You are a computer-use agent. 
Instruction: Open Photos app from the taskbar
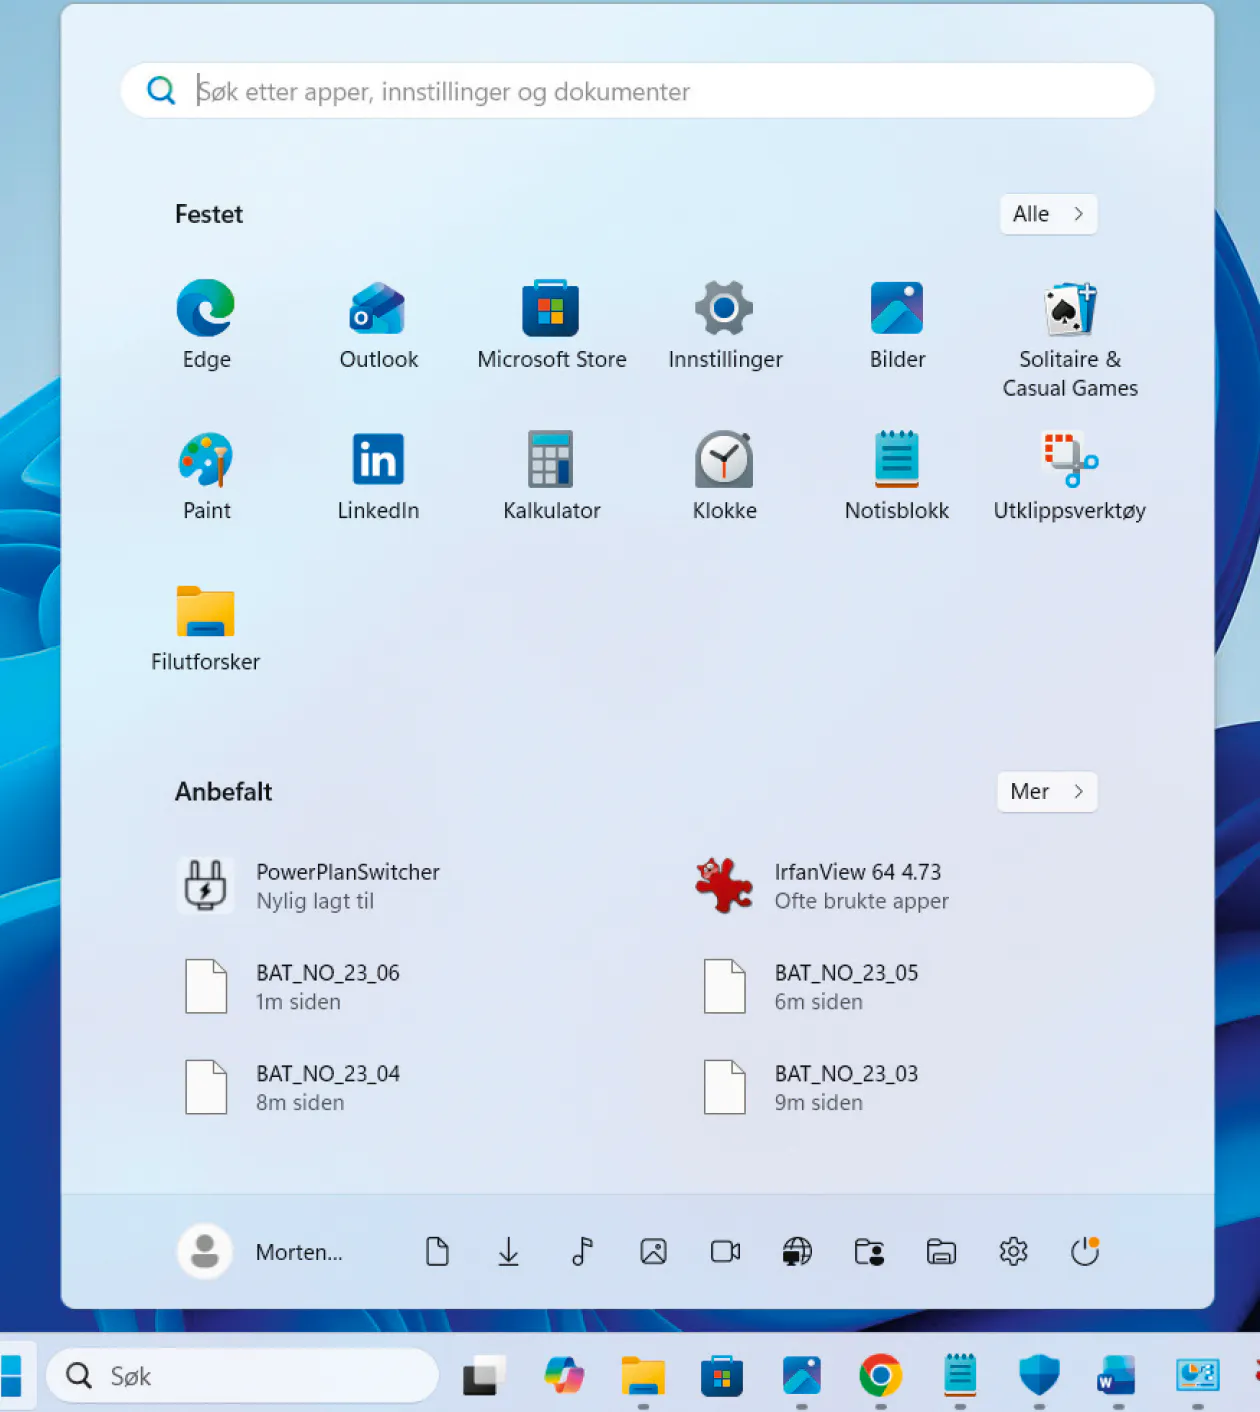[x=801, y=1376]
